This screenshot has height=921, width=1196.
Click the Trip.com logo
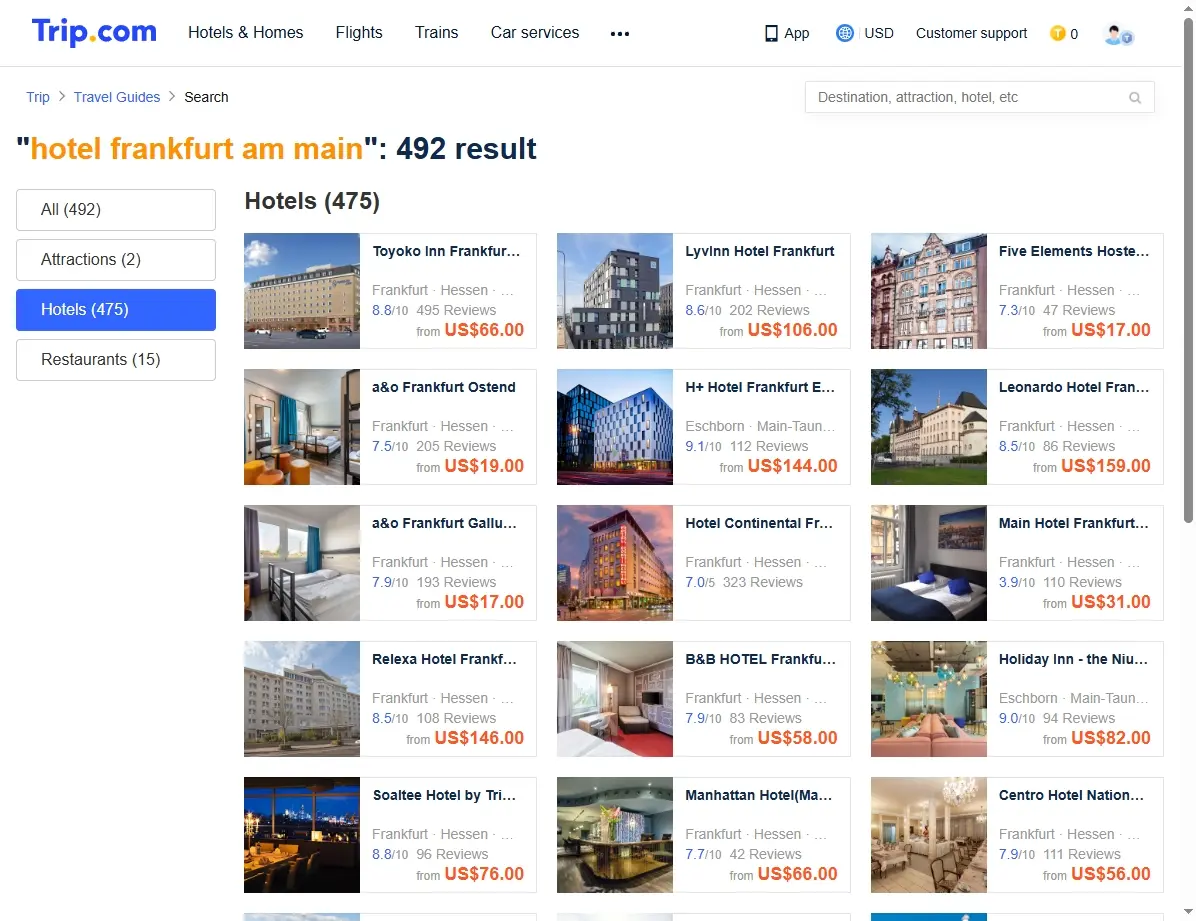[94, 32]
